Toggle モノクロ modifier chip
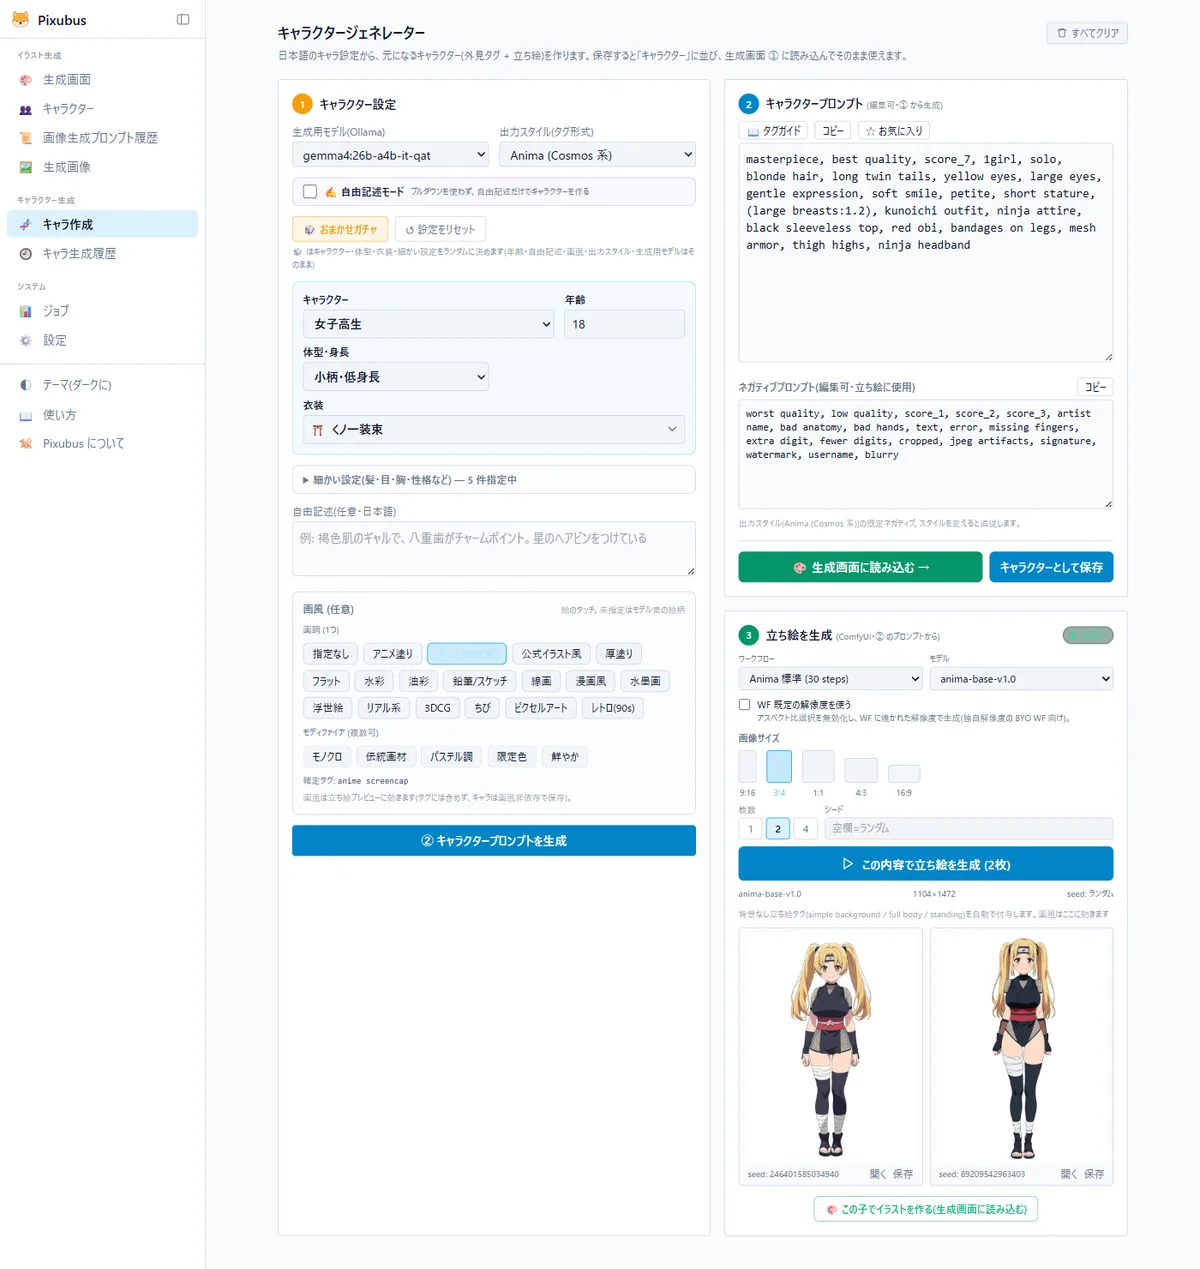1200x1269 pixels. 326,757
